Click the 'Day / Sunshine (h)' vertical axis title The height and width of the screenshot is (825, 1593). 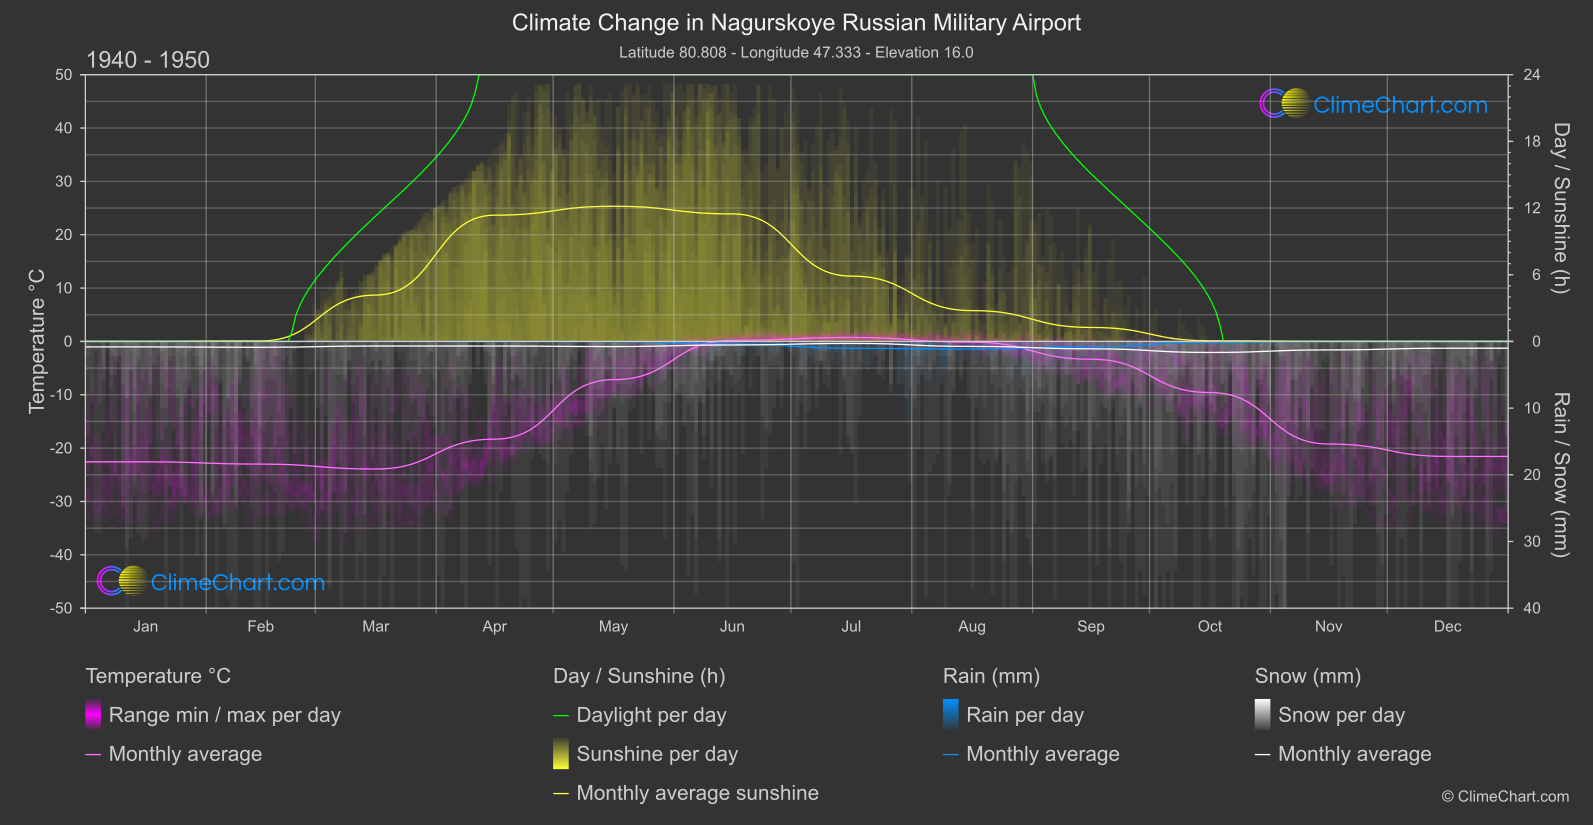[1560, 208]
